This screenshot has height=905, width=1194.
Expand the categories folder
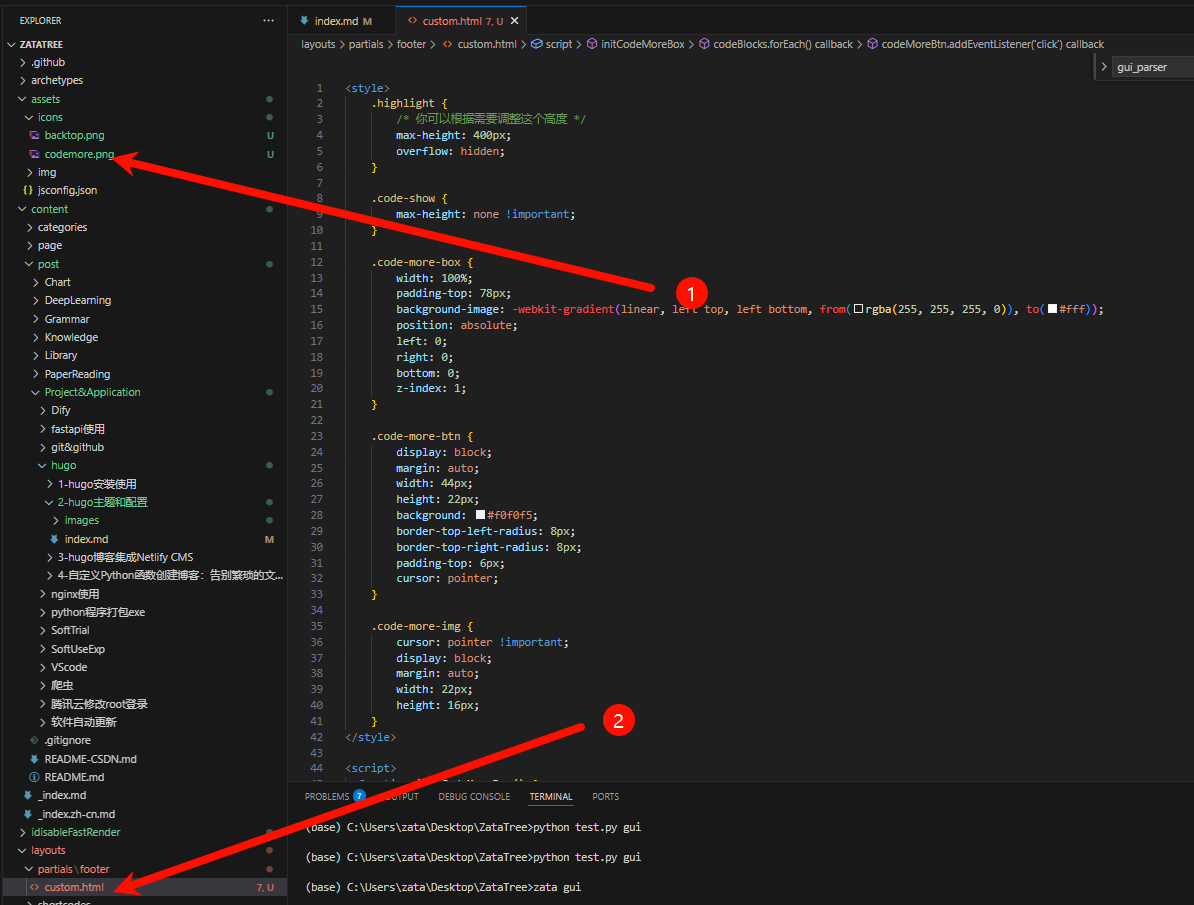coord(30,227)
